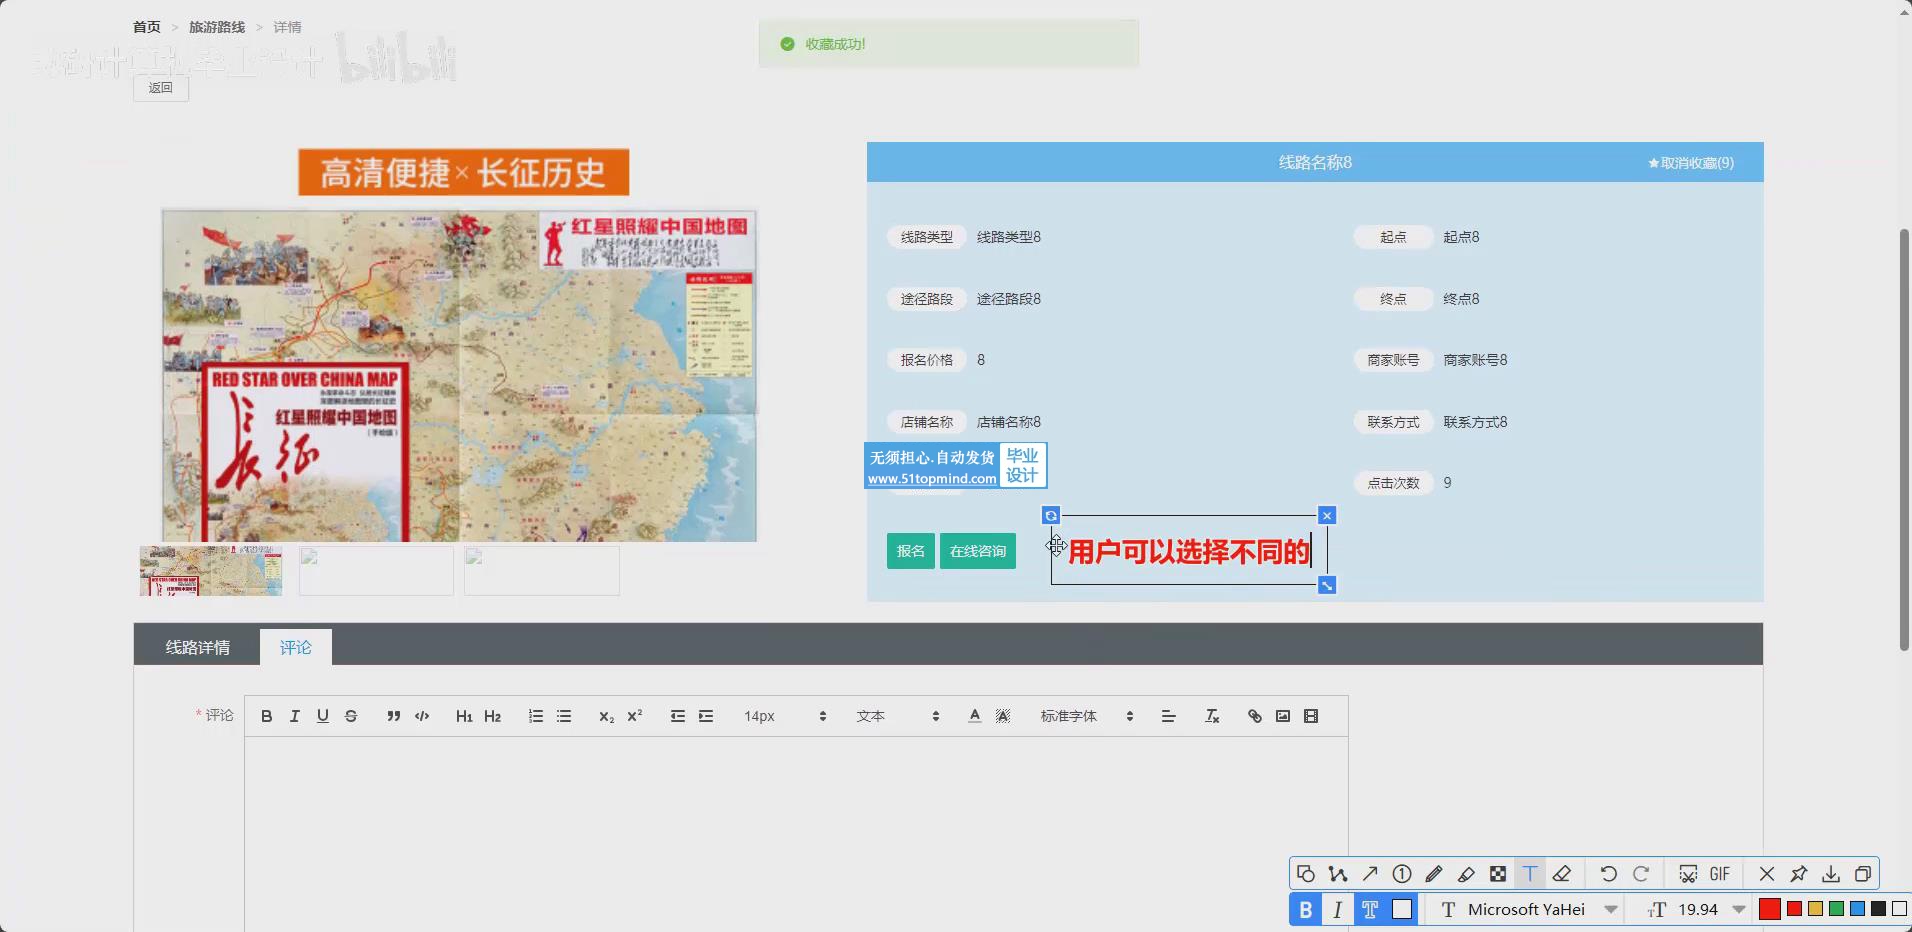The width and height of the screenshot is (1912, 932).
Task: Click inside the comment text area
Action: (796, 835)
